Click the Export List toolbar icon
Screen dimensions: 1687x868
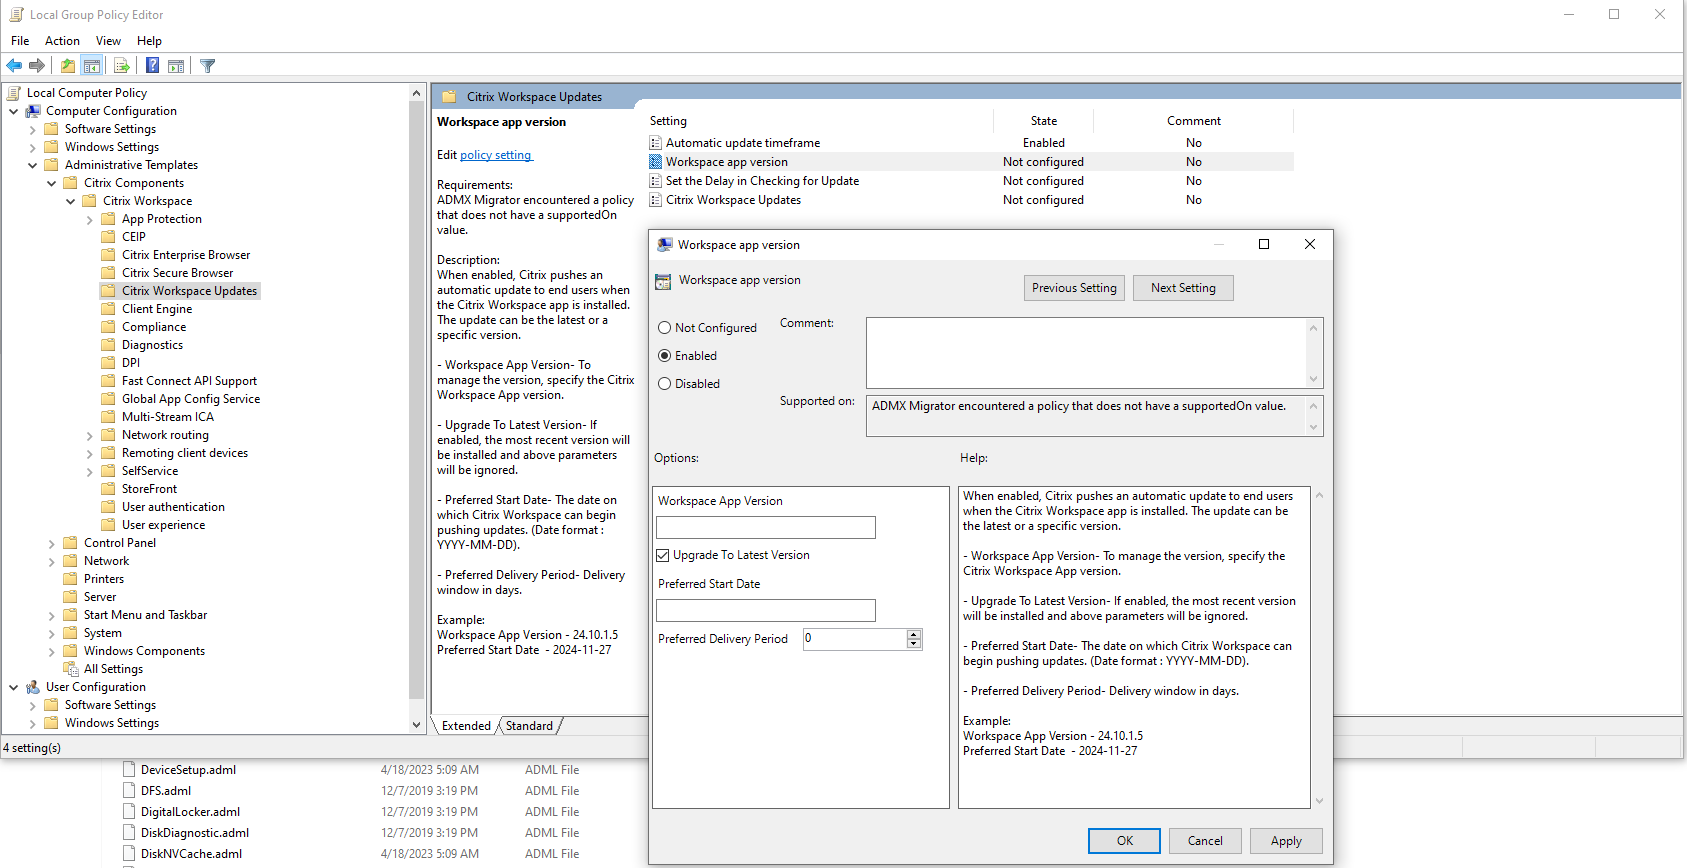tap(122, 66)
